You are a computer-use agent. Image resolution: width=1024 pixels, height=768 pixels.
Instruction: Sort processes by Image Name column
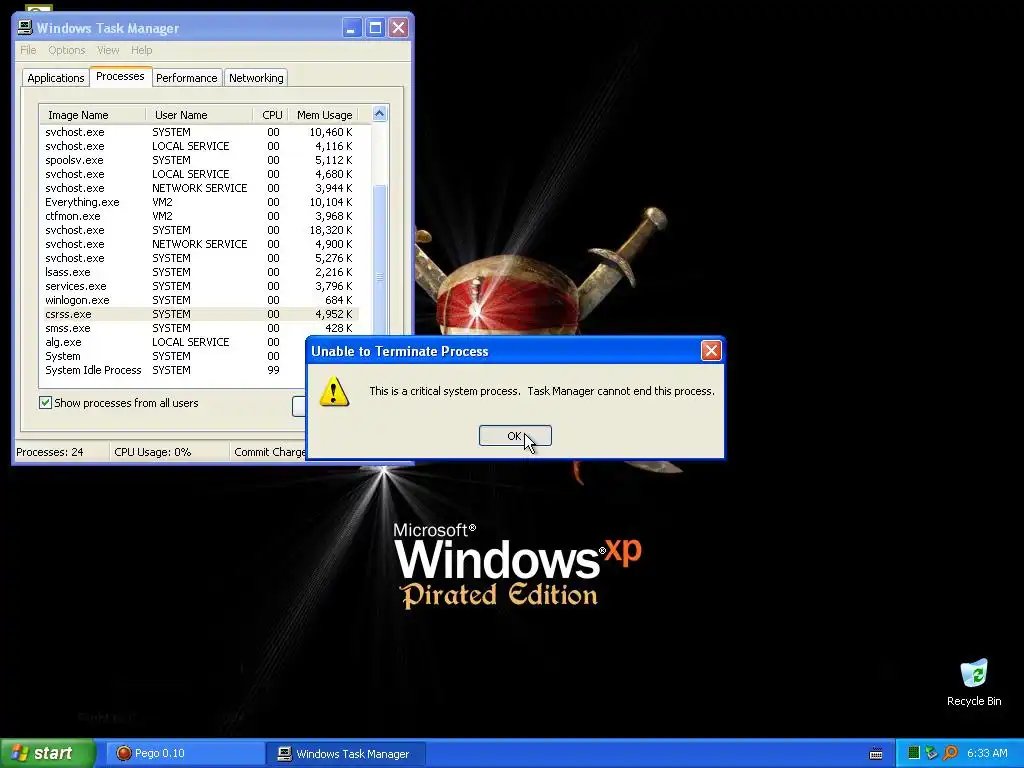pyautogui.click(x=92, y=115)
